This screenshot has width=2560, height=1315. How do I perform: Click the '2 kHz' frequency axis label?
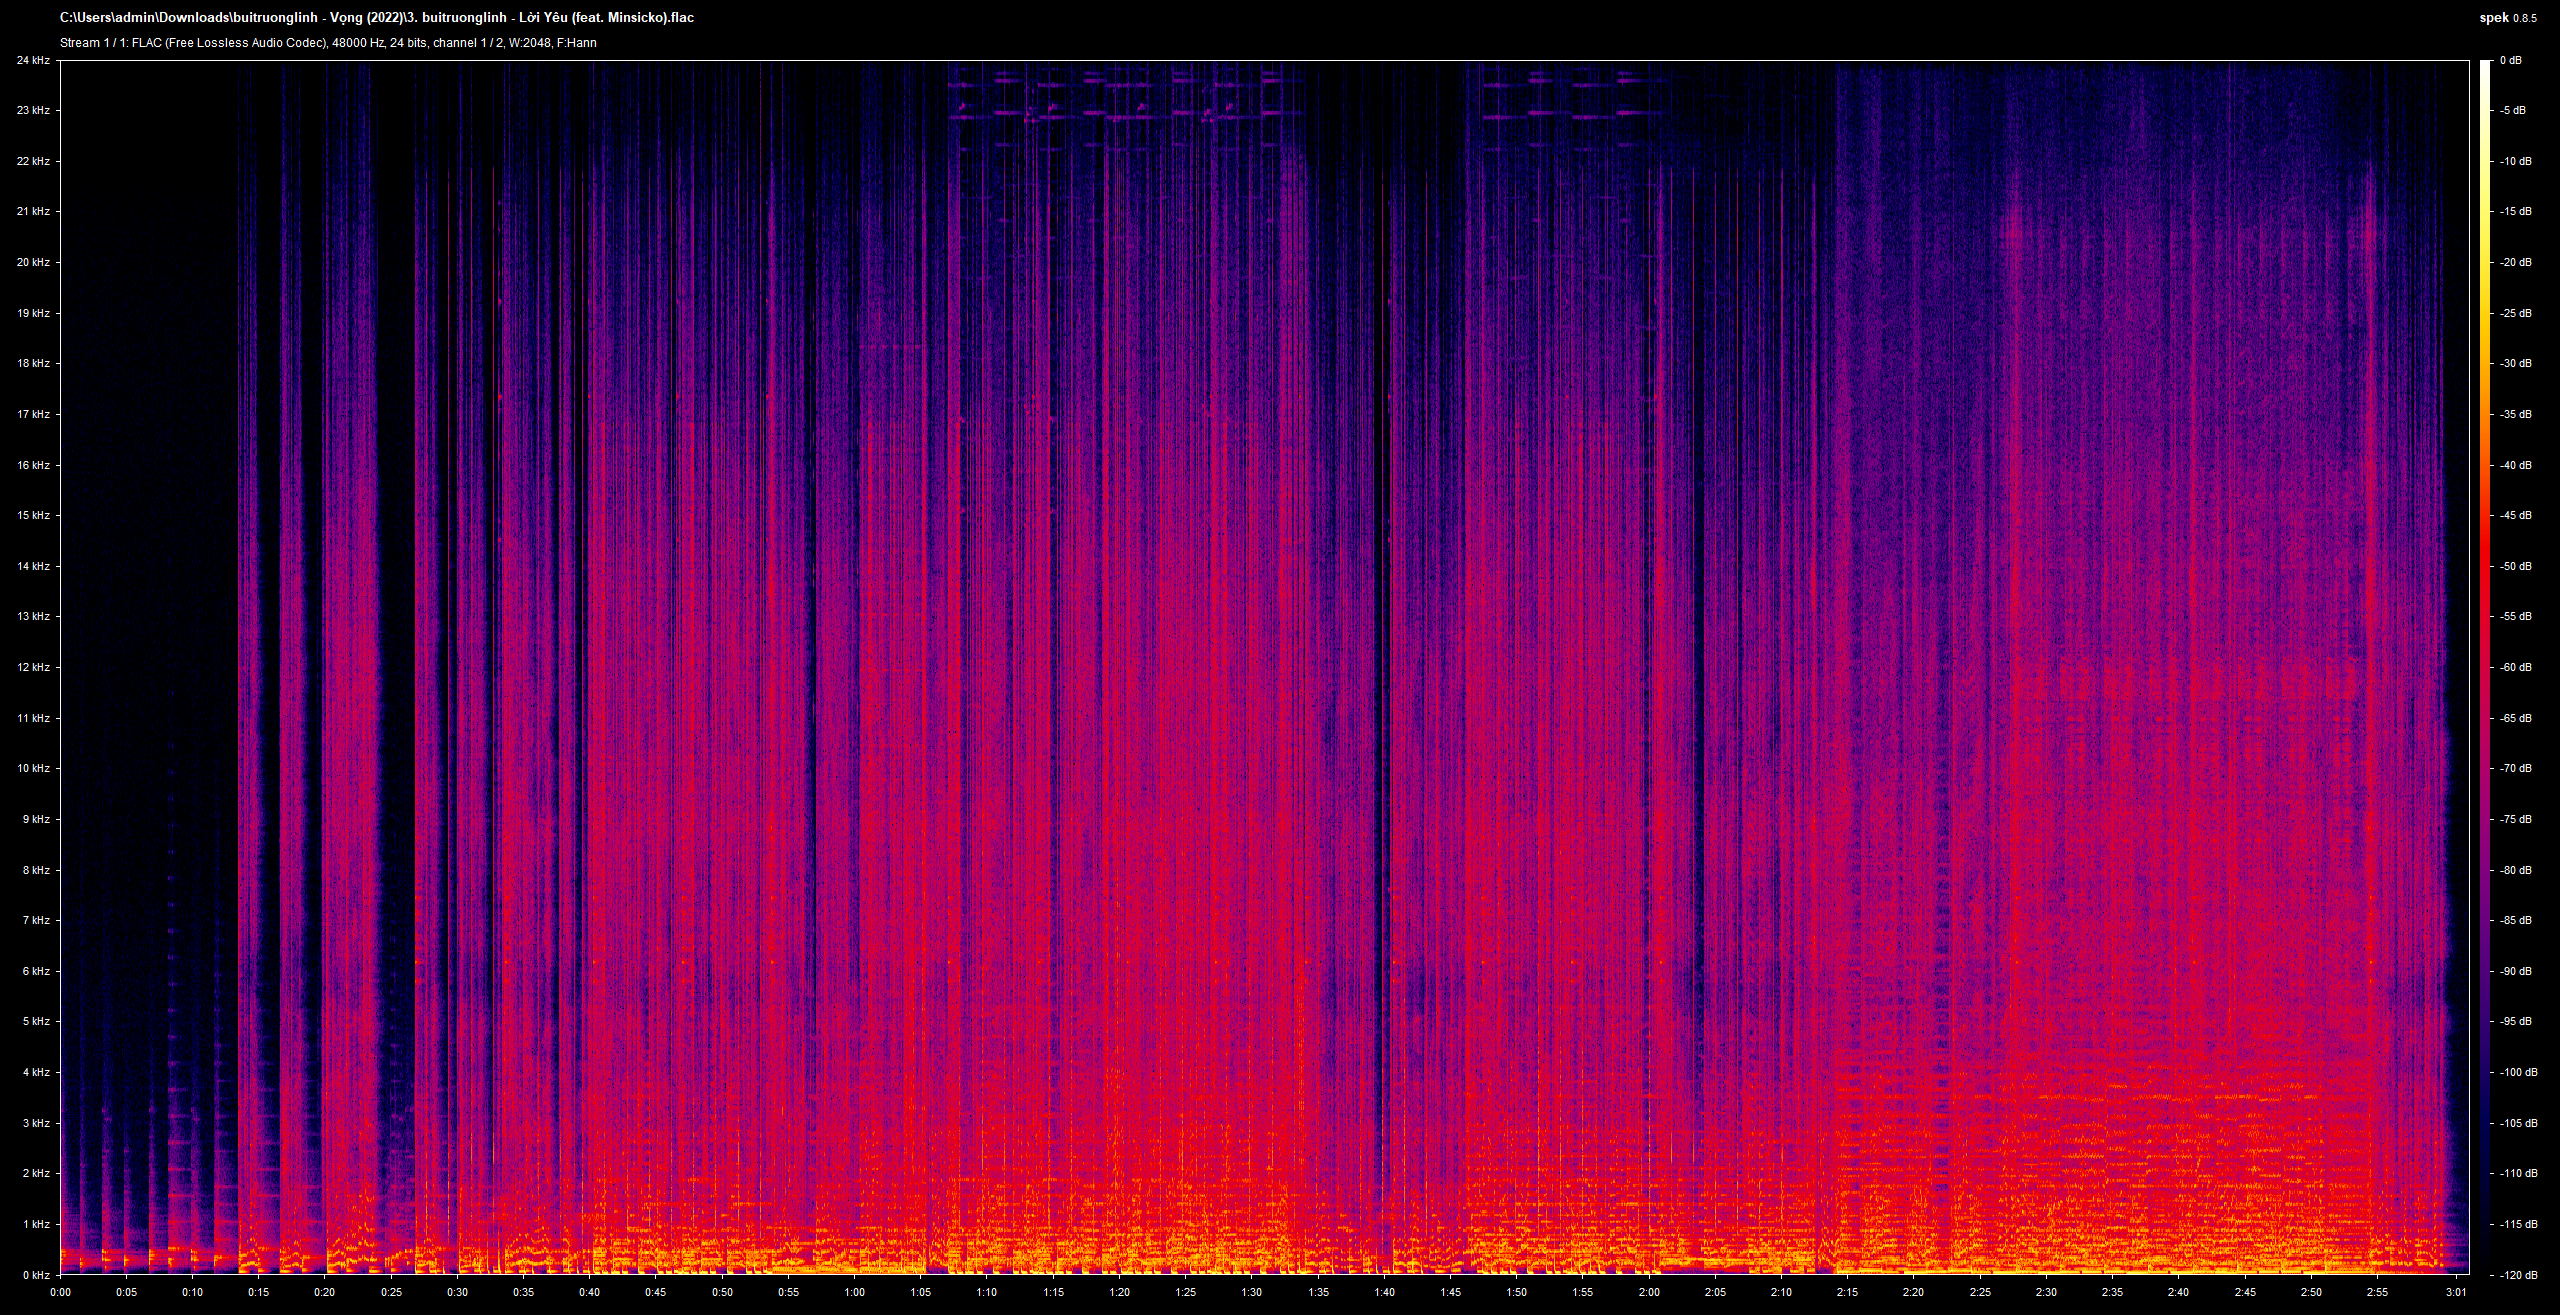(36, 1174)
